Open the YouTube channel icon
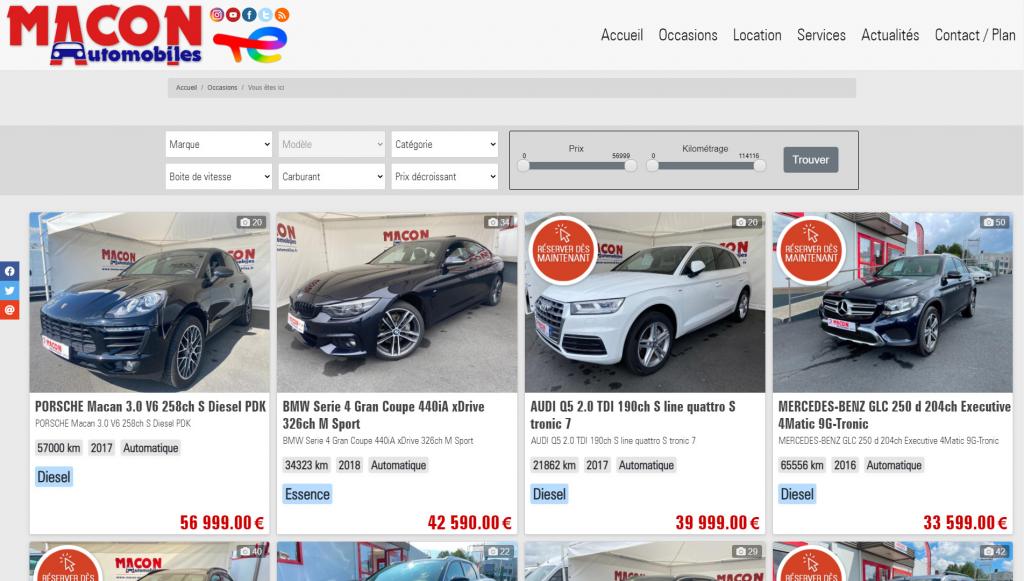The height and width of the screenshot is (581, 1024). [x=233, y=14]
